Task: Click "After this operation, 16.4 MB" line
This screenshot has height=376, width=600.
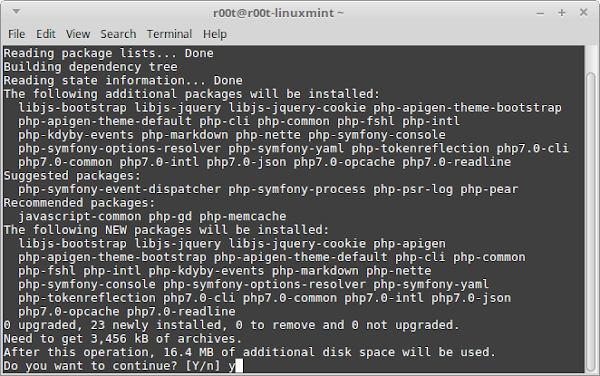Action: click(250, 352)
